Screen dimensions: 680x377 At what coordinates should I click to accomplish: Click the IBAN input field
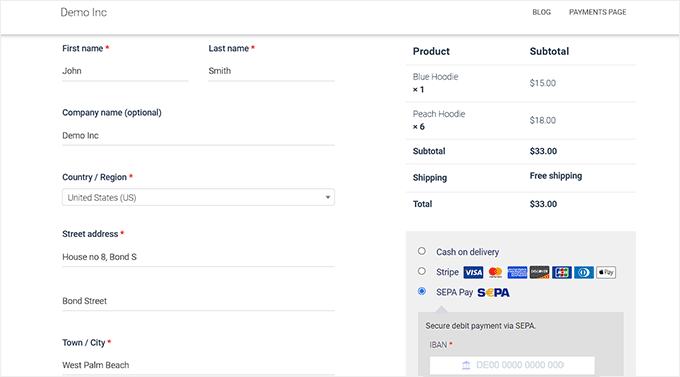click(512, 365)
